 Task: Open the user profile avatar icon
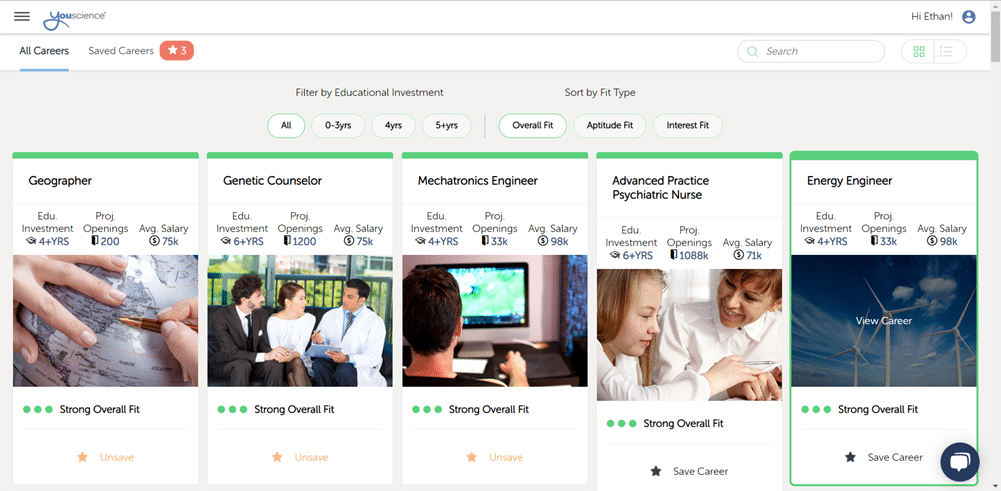click(x=968, y=17)
